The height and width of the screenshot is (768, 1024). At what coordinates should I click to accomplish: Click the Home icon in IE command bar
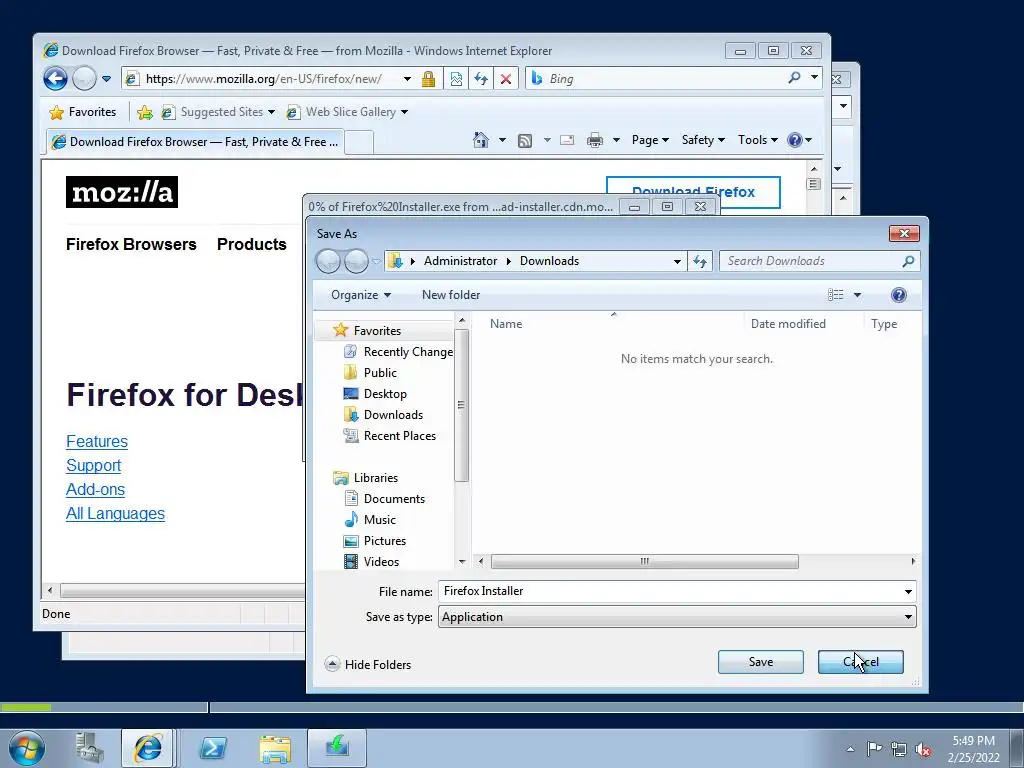point(481,140)
